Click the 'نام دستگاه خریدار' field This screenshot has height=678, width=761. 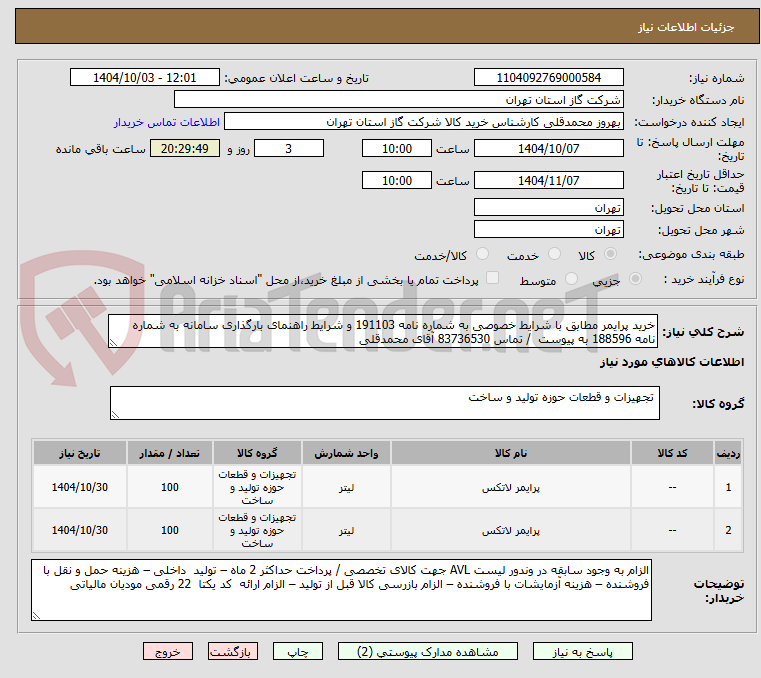click(398, 99)
